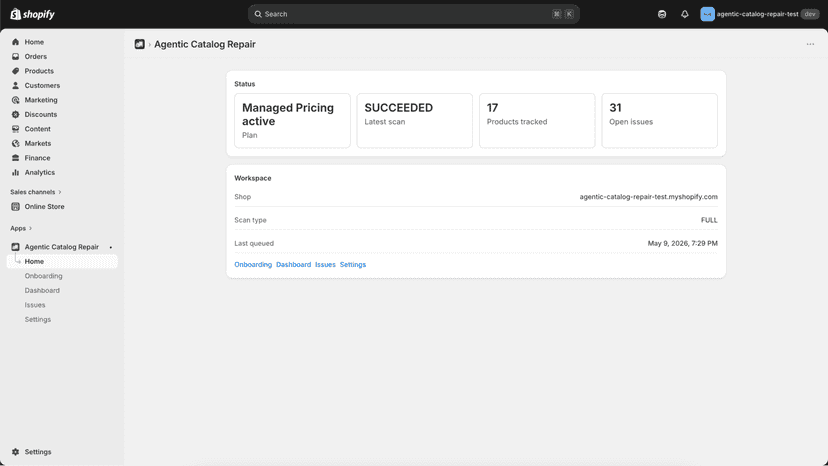Open the Products section
The height and width of the screenshot is (466, 828).
[x=39, y=71]
